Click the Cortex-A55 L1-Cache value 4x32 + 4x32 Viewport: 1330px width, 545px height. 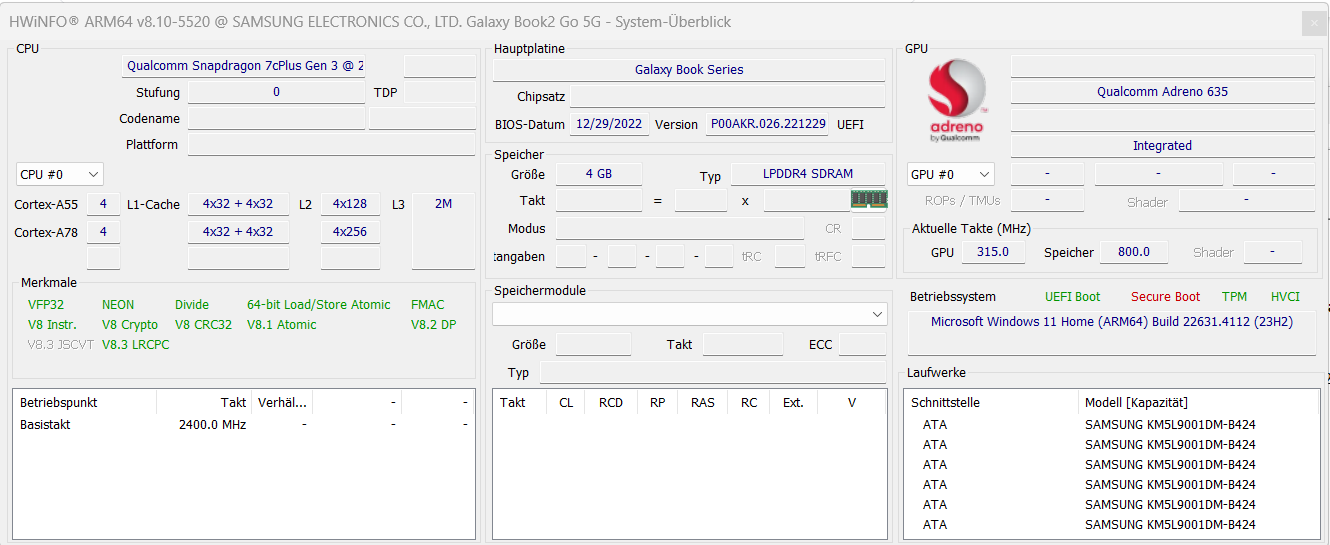point(238,204)
